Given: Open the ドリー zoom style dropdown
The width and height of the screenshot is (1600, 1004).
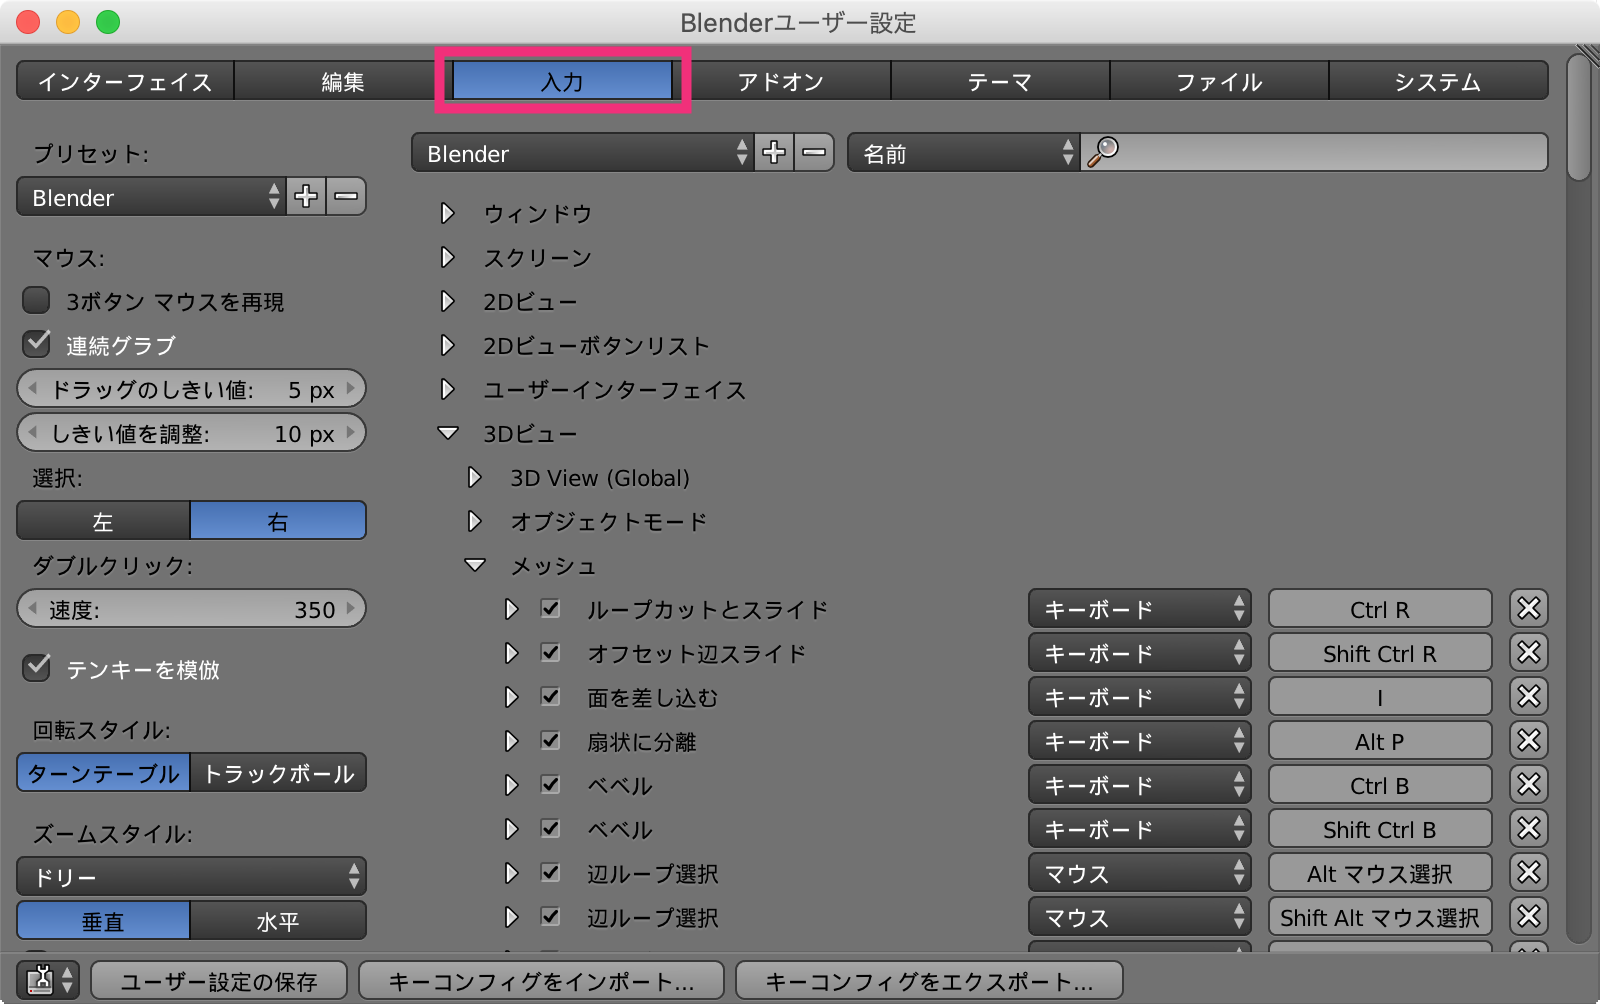Looking at the screenshot, I should (x=192, y=877).
